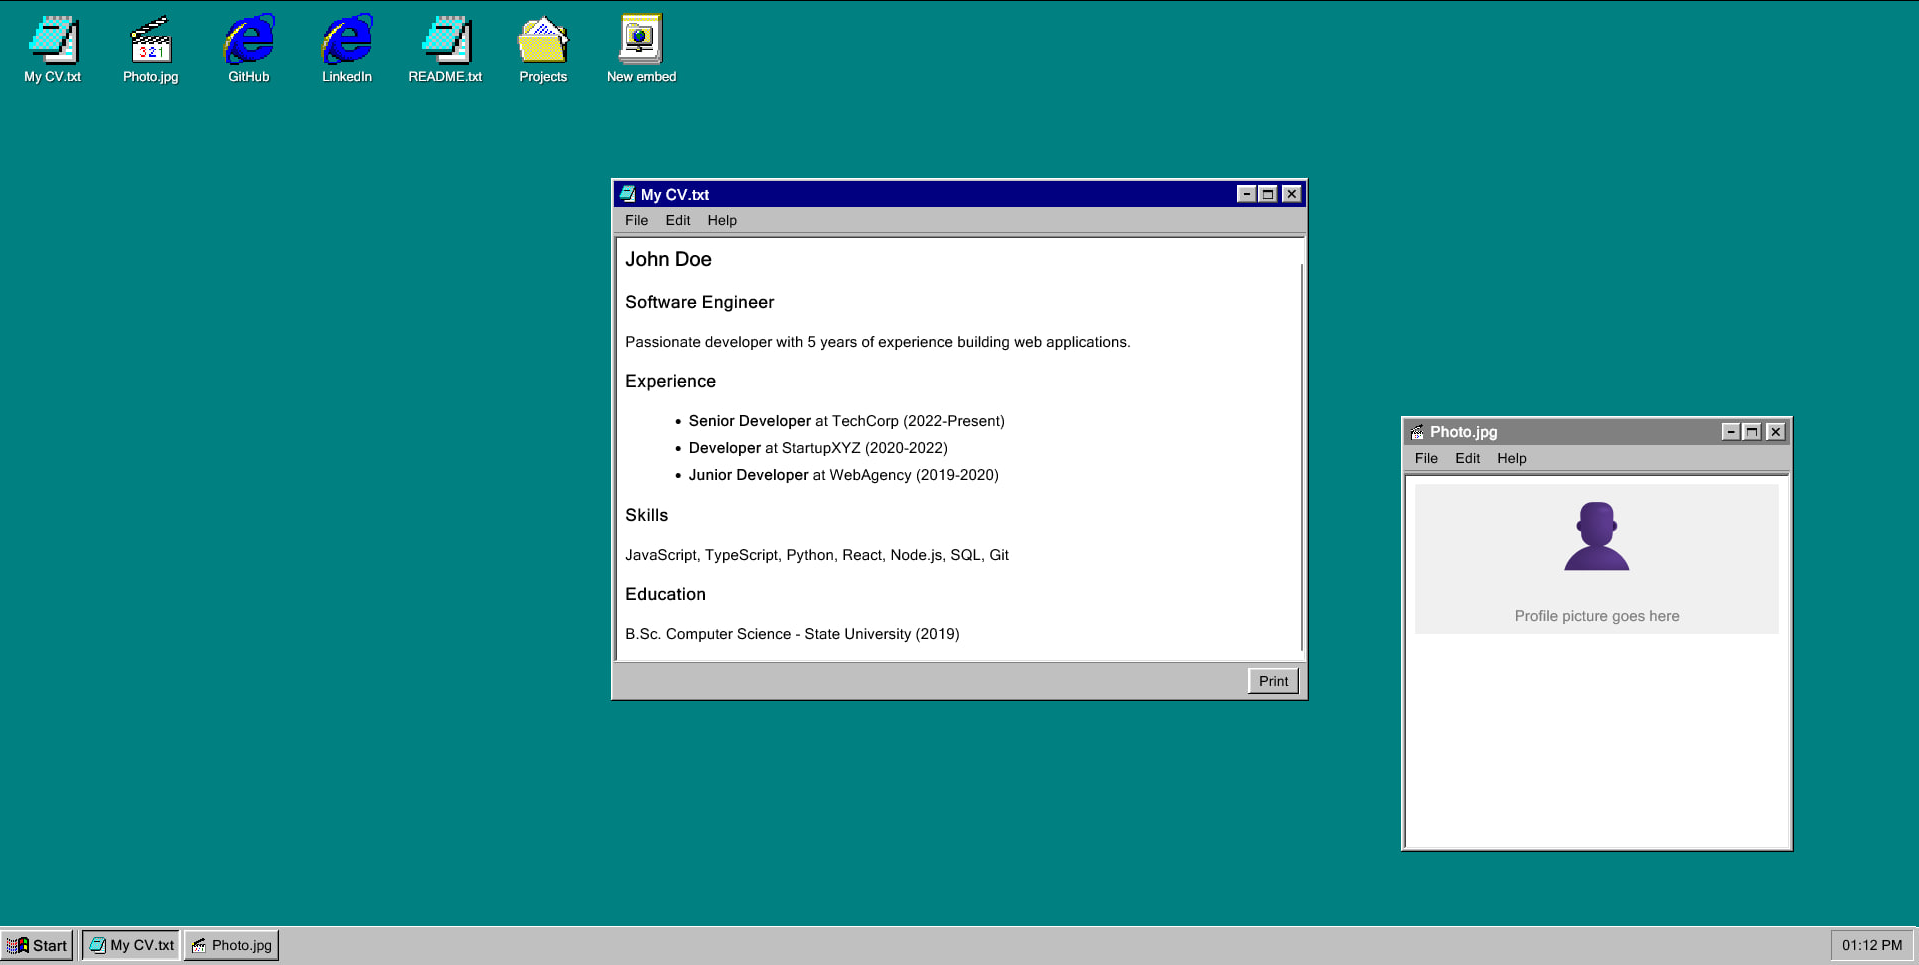Image resolution: width=1919 pixels, height=965 pixels.
Task: Open the Help menu in My CV.txt window
Action: click(722, 220)
